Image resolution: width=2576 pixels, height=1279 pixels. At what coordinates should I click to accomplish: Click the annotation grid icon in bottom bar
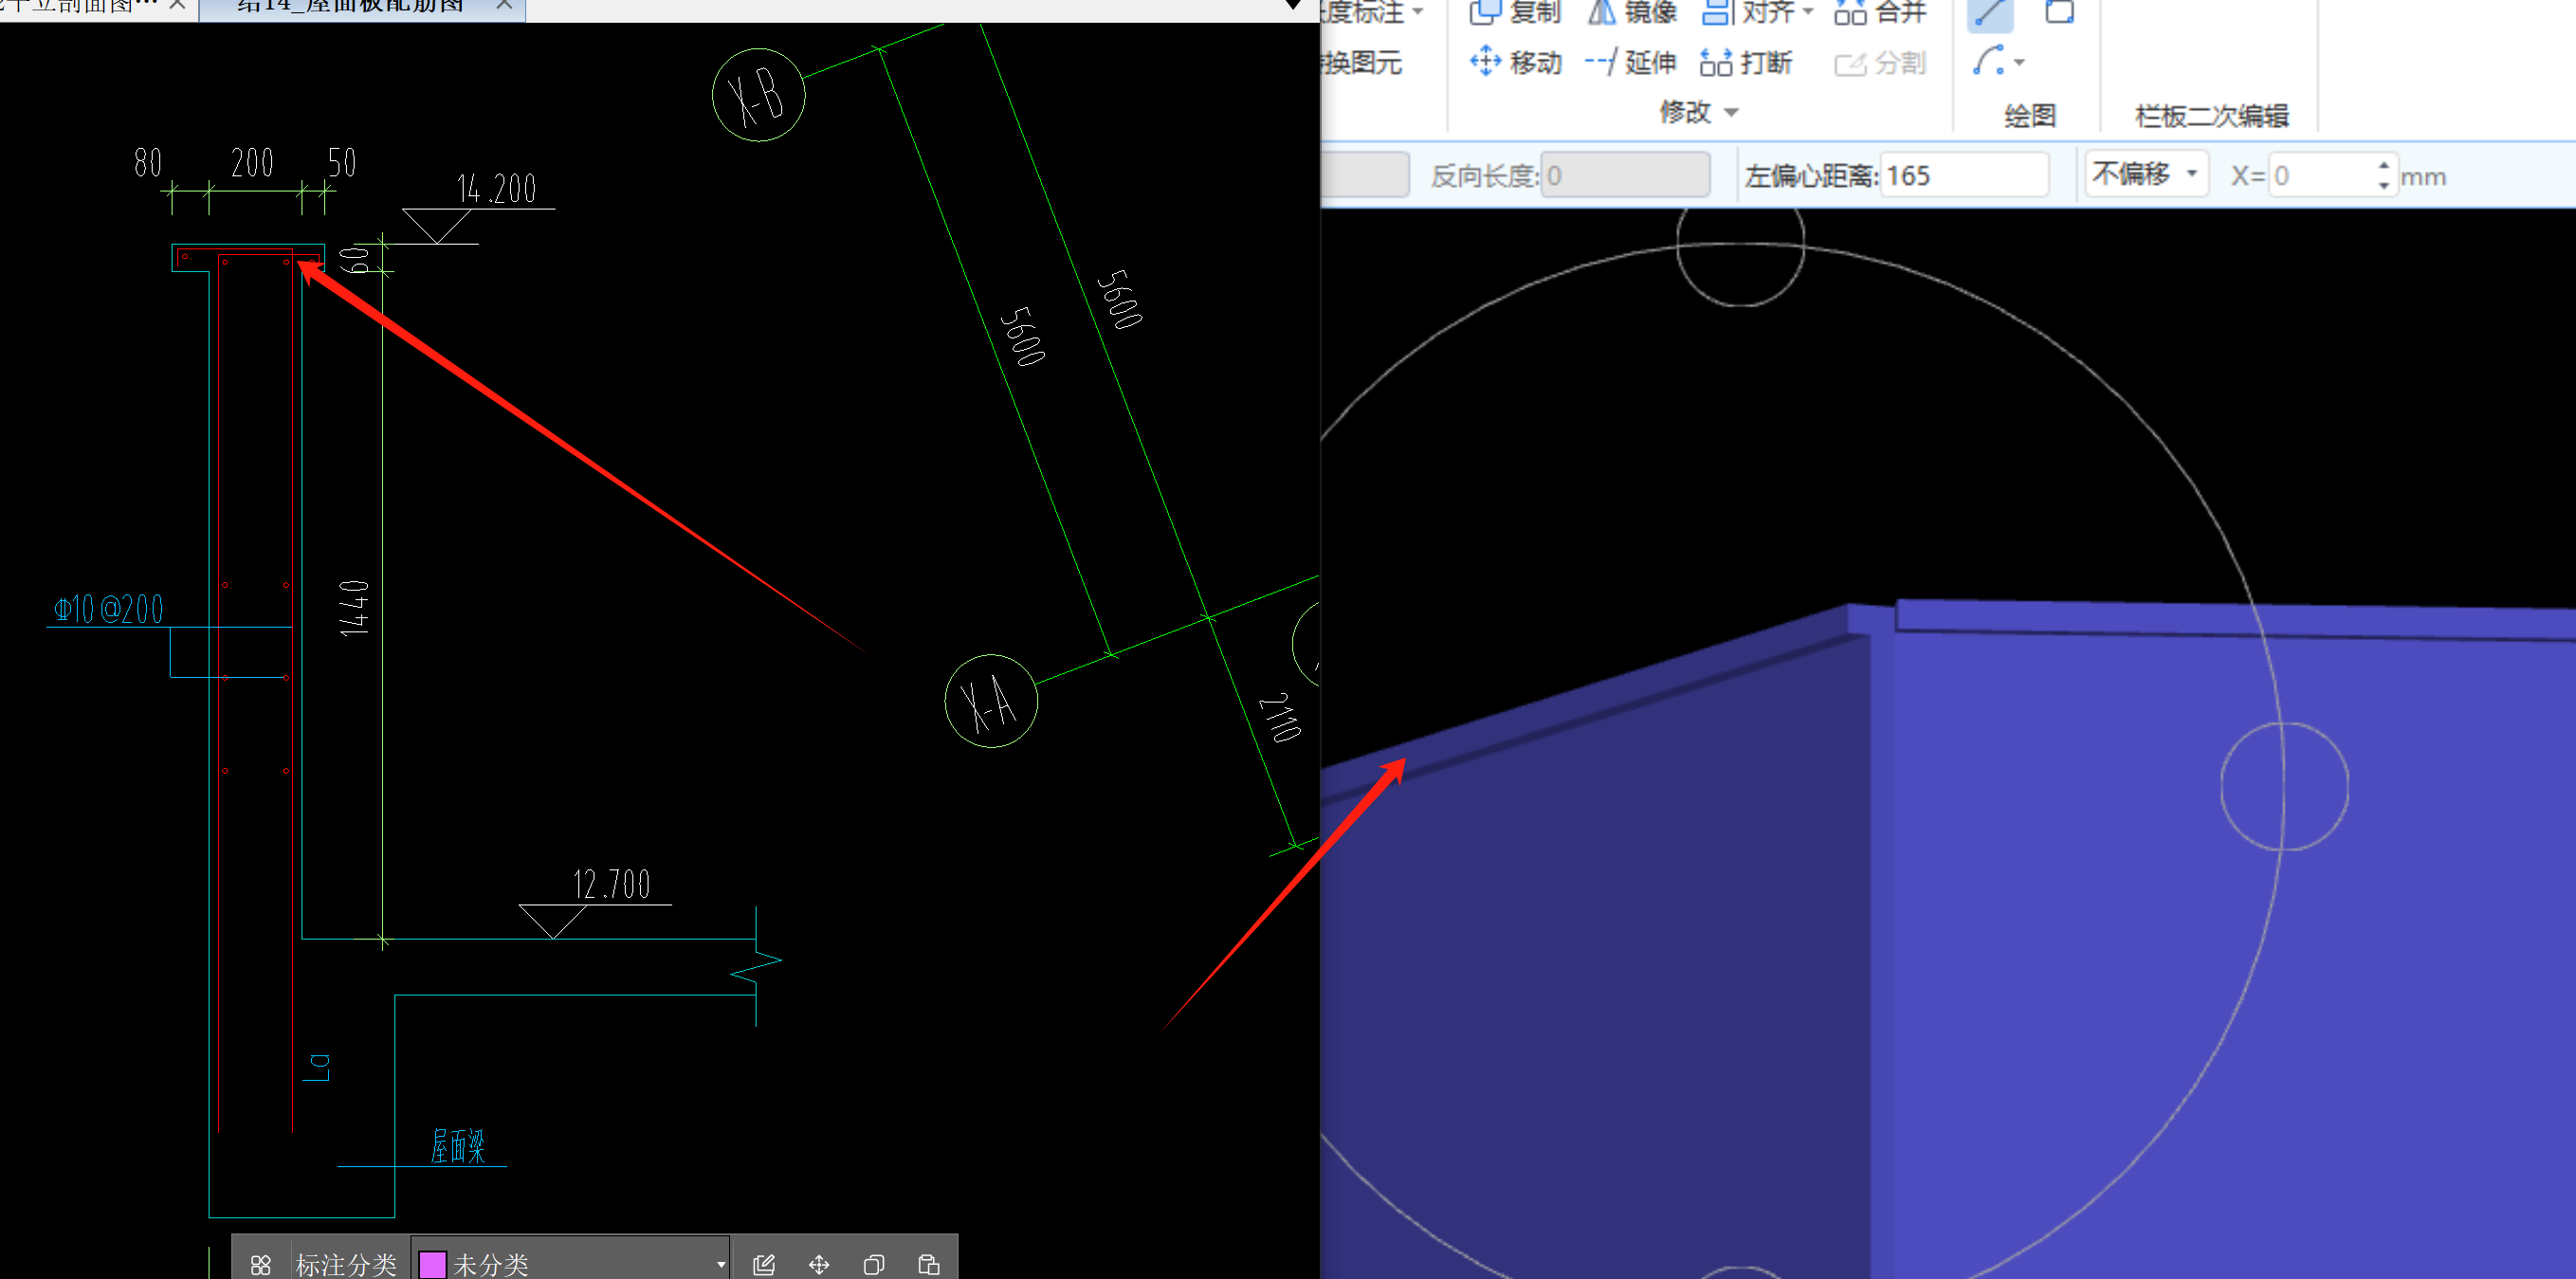[260, 1264]
